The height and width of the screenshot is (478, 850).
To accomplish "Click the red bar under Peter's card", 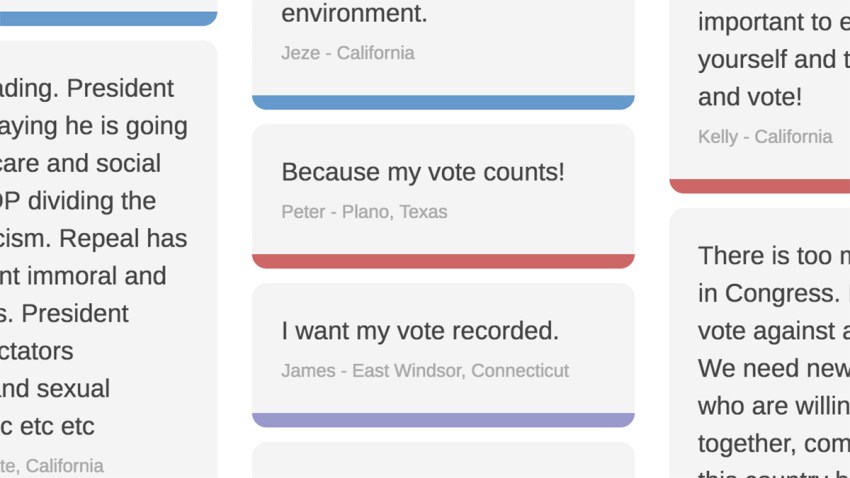I will (443, 261).
